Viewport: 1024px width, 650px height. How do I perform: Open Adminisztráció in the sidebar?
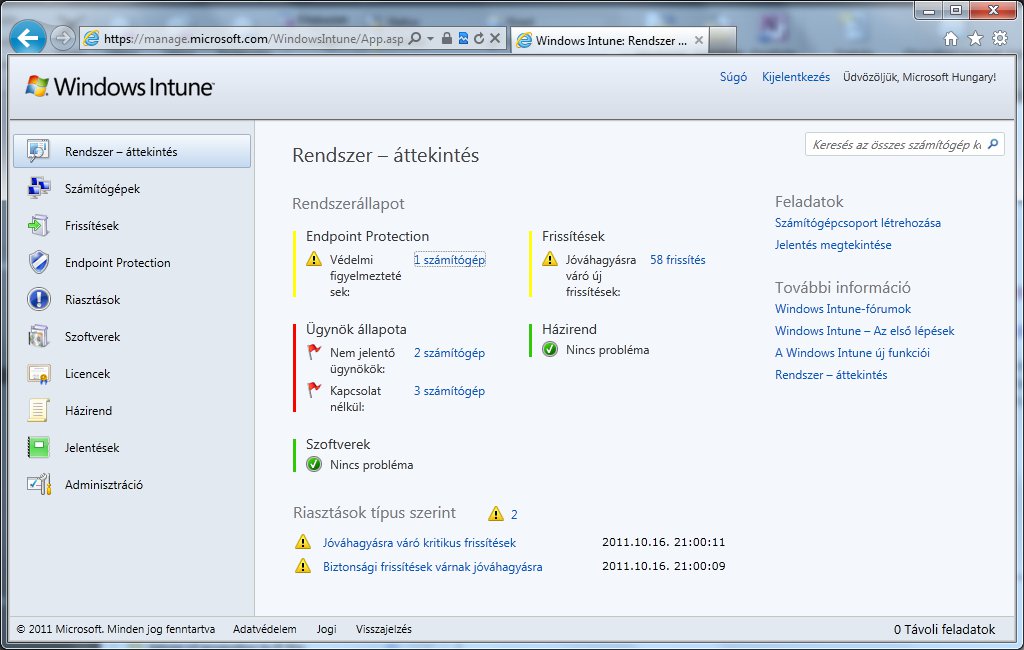tap(132, 485)
